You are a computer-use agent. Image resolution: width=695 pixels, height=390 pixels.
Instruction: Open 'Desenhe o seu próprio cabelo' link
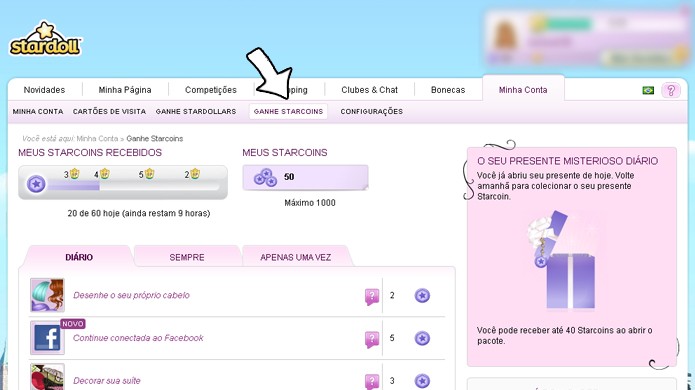coord(131,296)
